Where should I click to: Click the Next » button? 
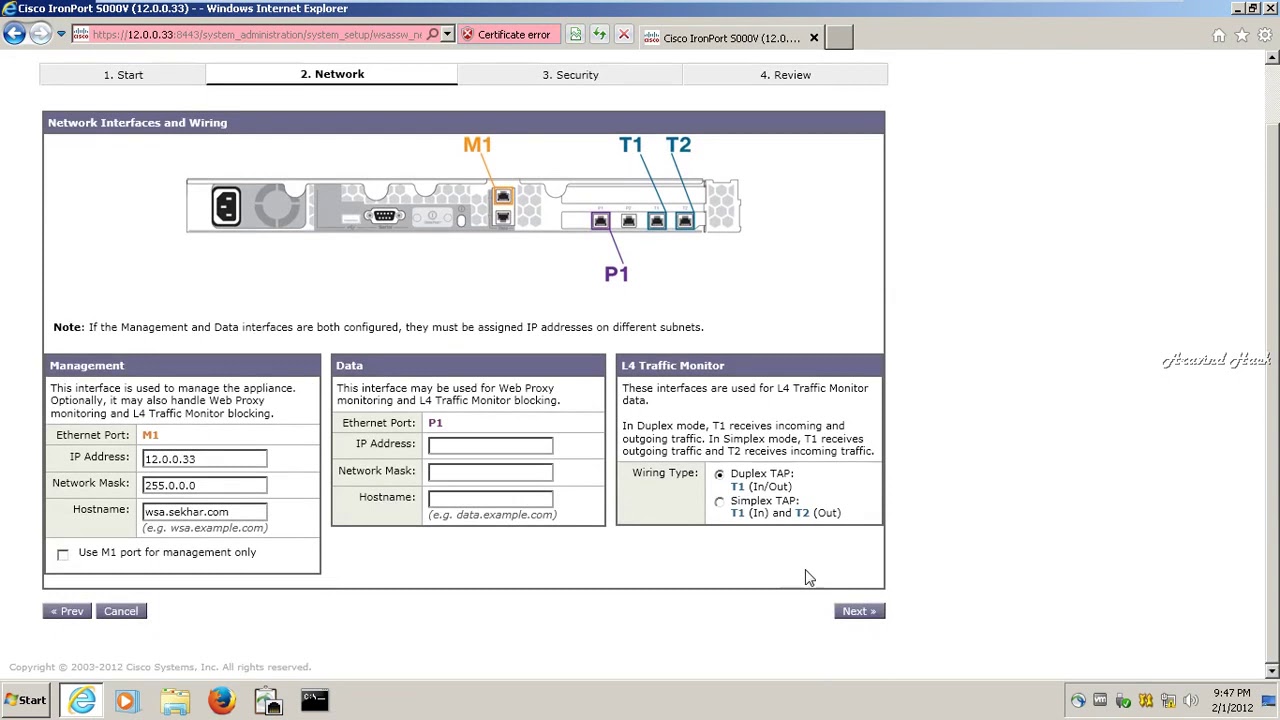coord(859,611)
